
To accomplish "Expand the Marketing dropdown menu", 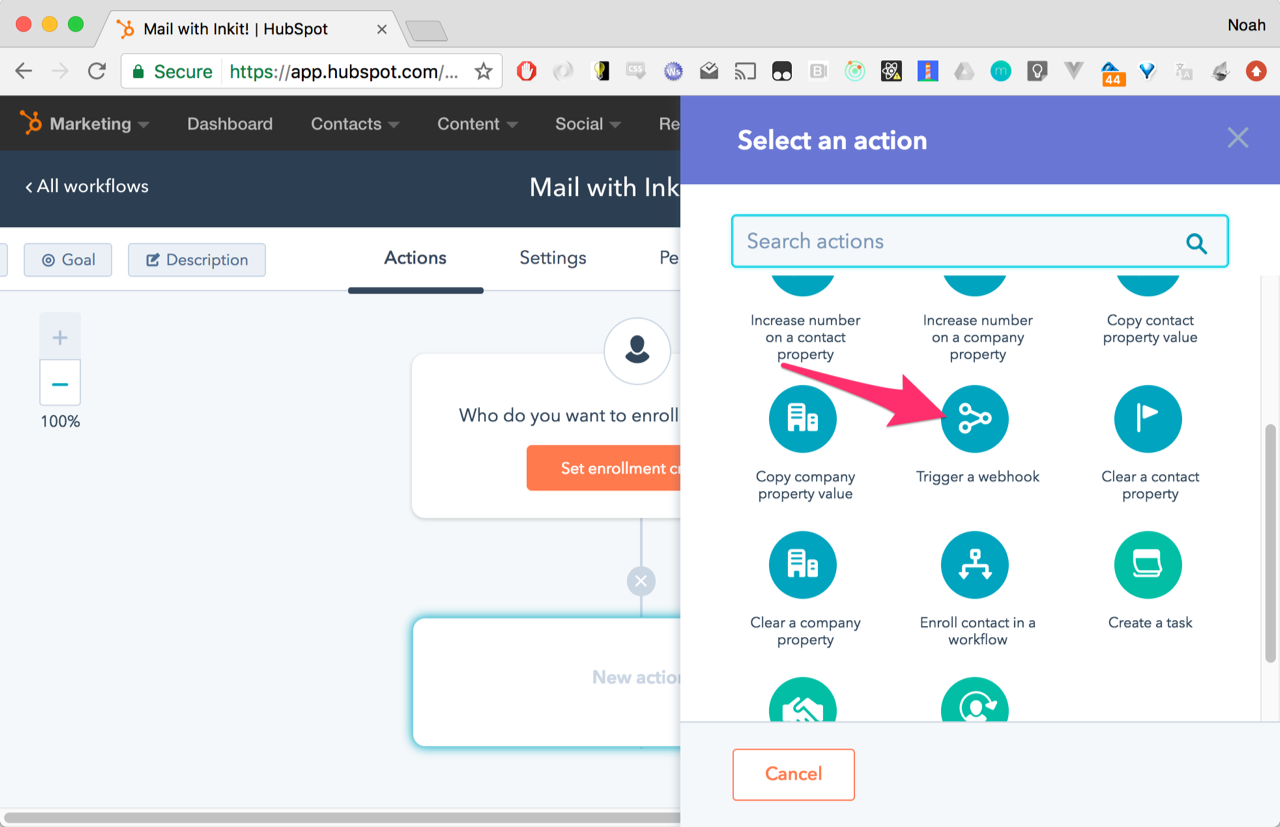I will (99, 124).
